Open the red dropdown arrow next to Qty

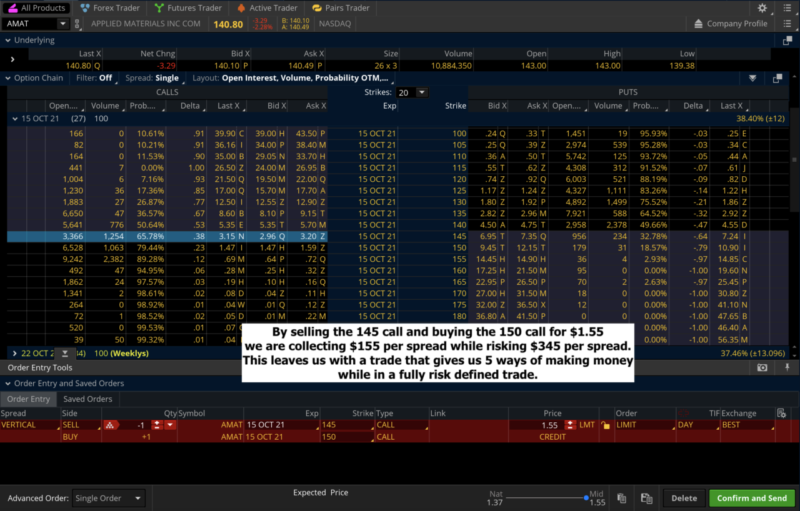click(x=170, y=425)
